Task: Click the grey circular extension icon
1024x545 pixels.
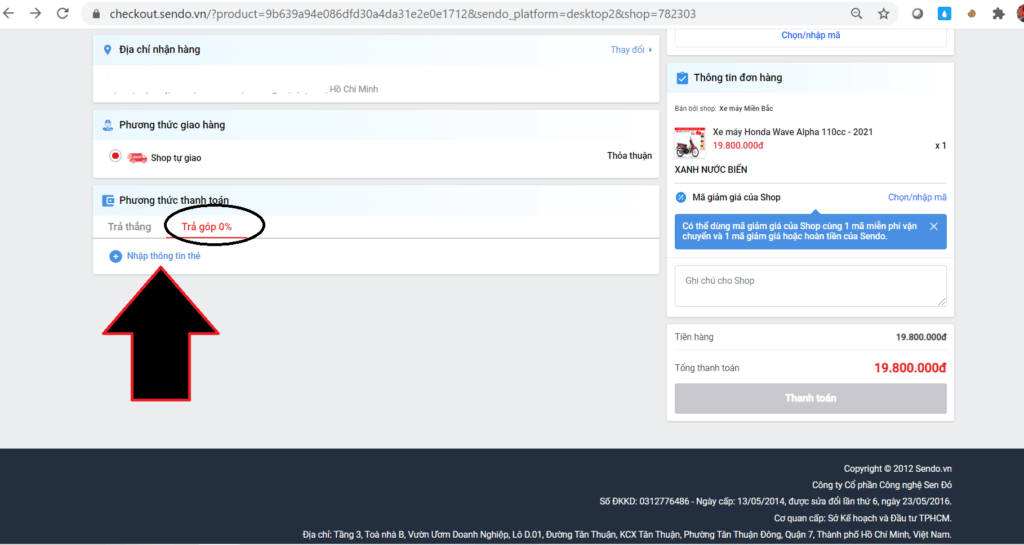Action: pyautogui.click(x=918, y=14)
